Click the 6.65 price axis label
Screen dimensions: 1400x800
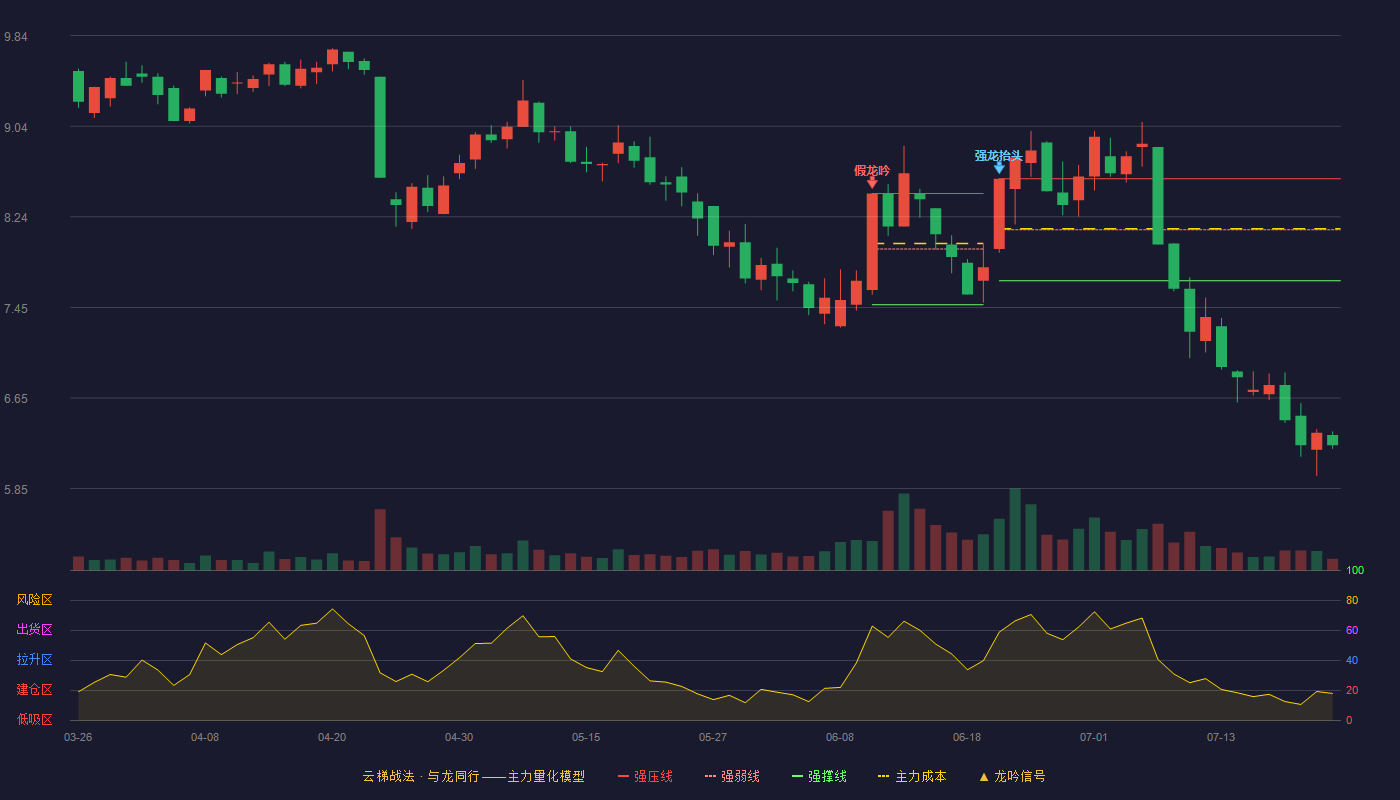[x=16, y=399]
